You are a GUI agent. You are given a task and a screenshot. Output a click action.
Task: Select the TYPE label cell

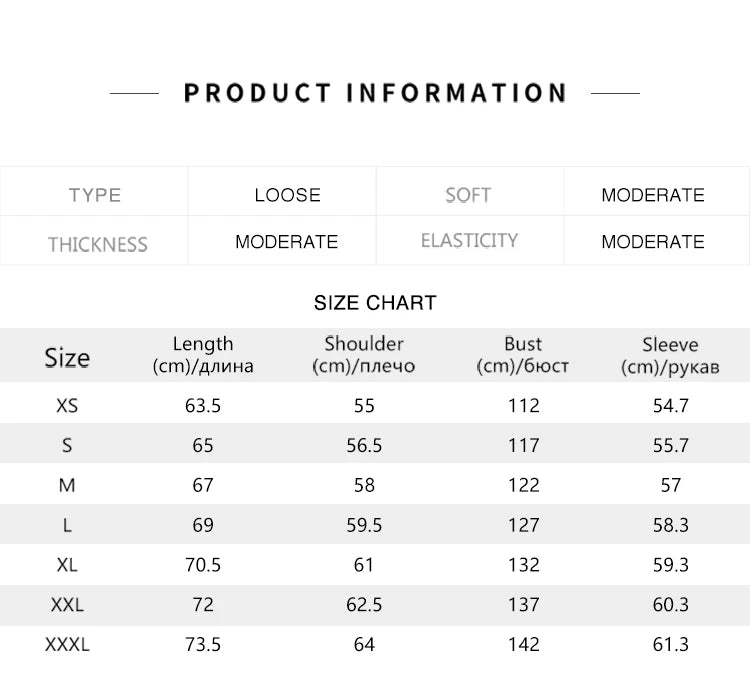[95, 195]
